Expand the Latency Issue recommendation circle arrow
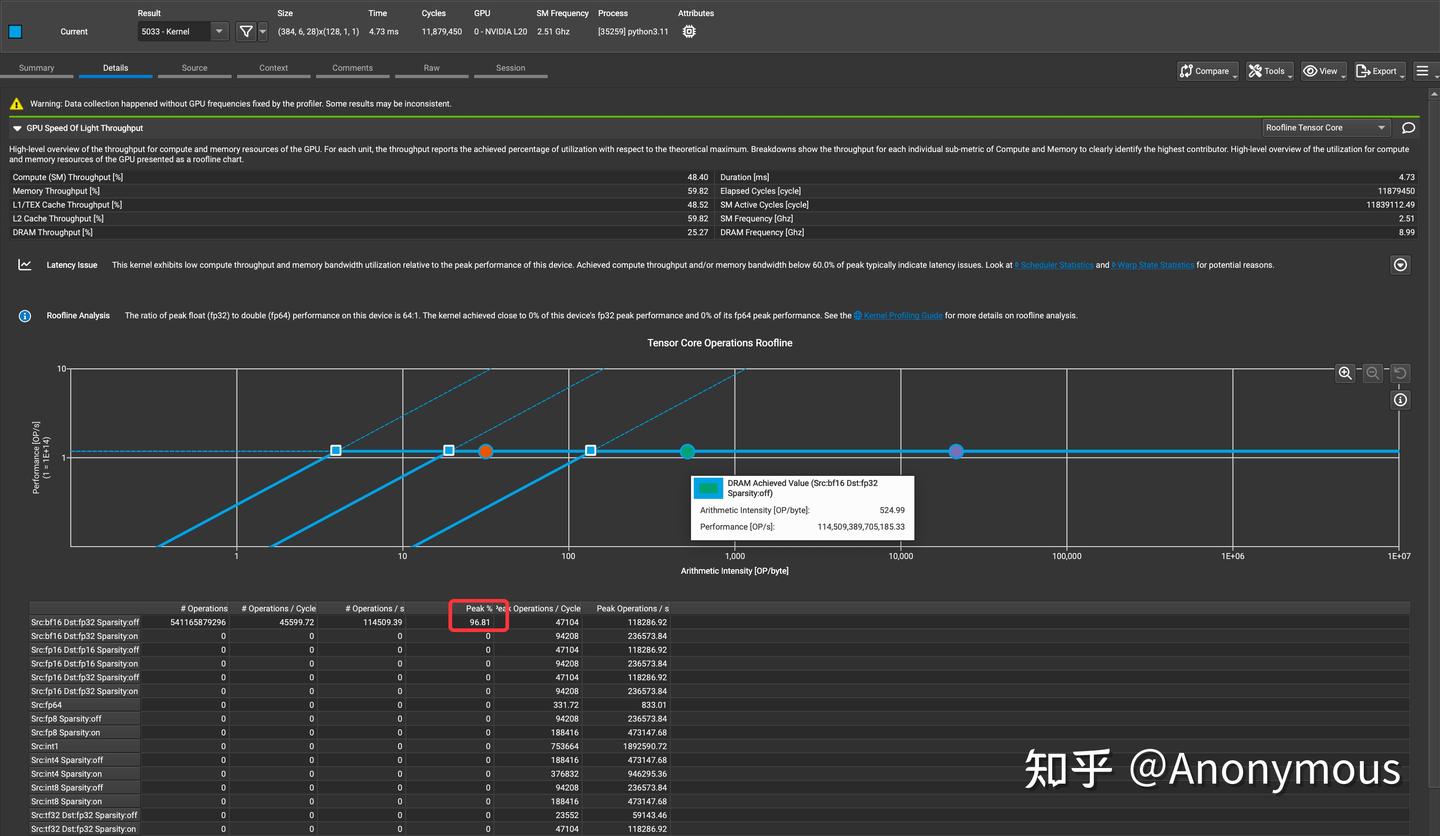Image resolution: width=1440 pixels, height=836 pixels. pos(1400,264)
